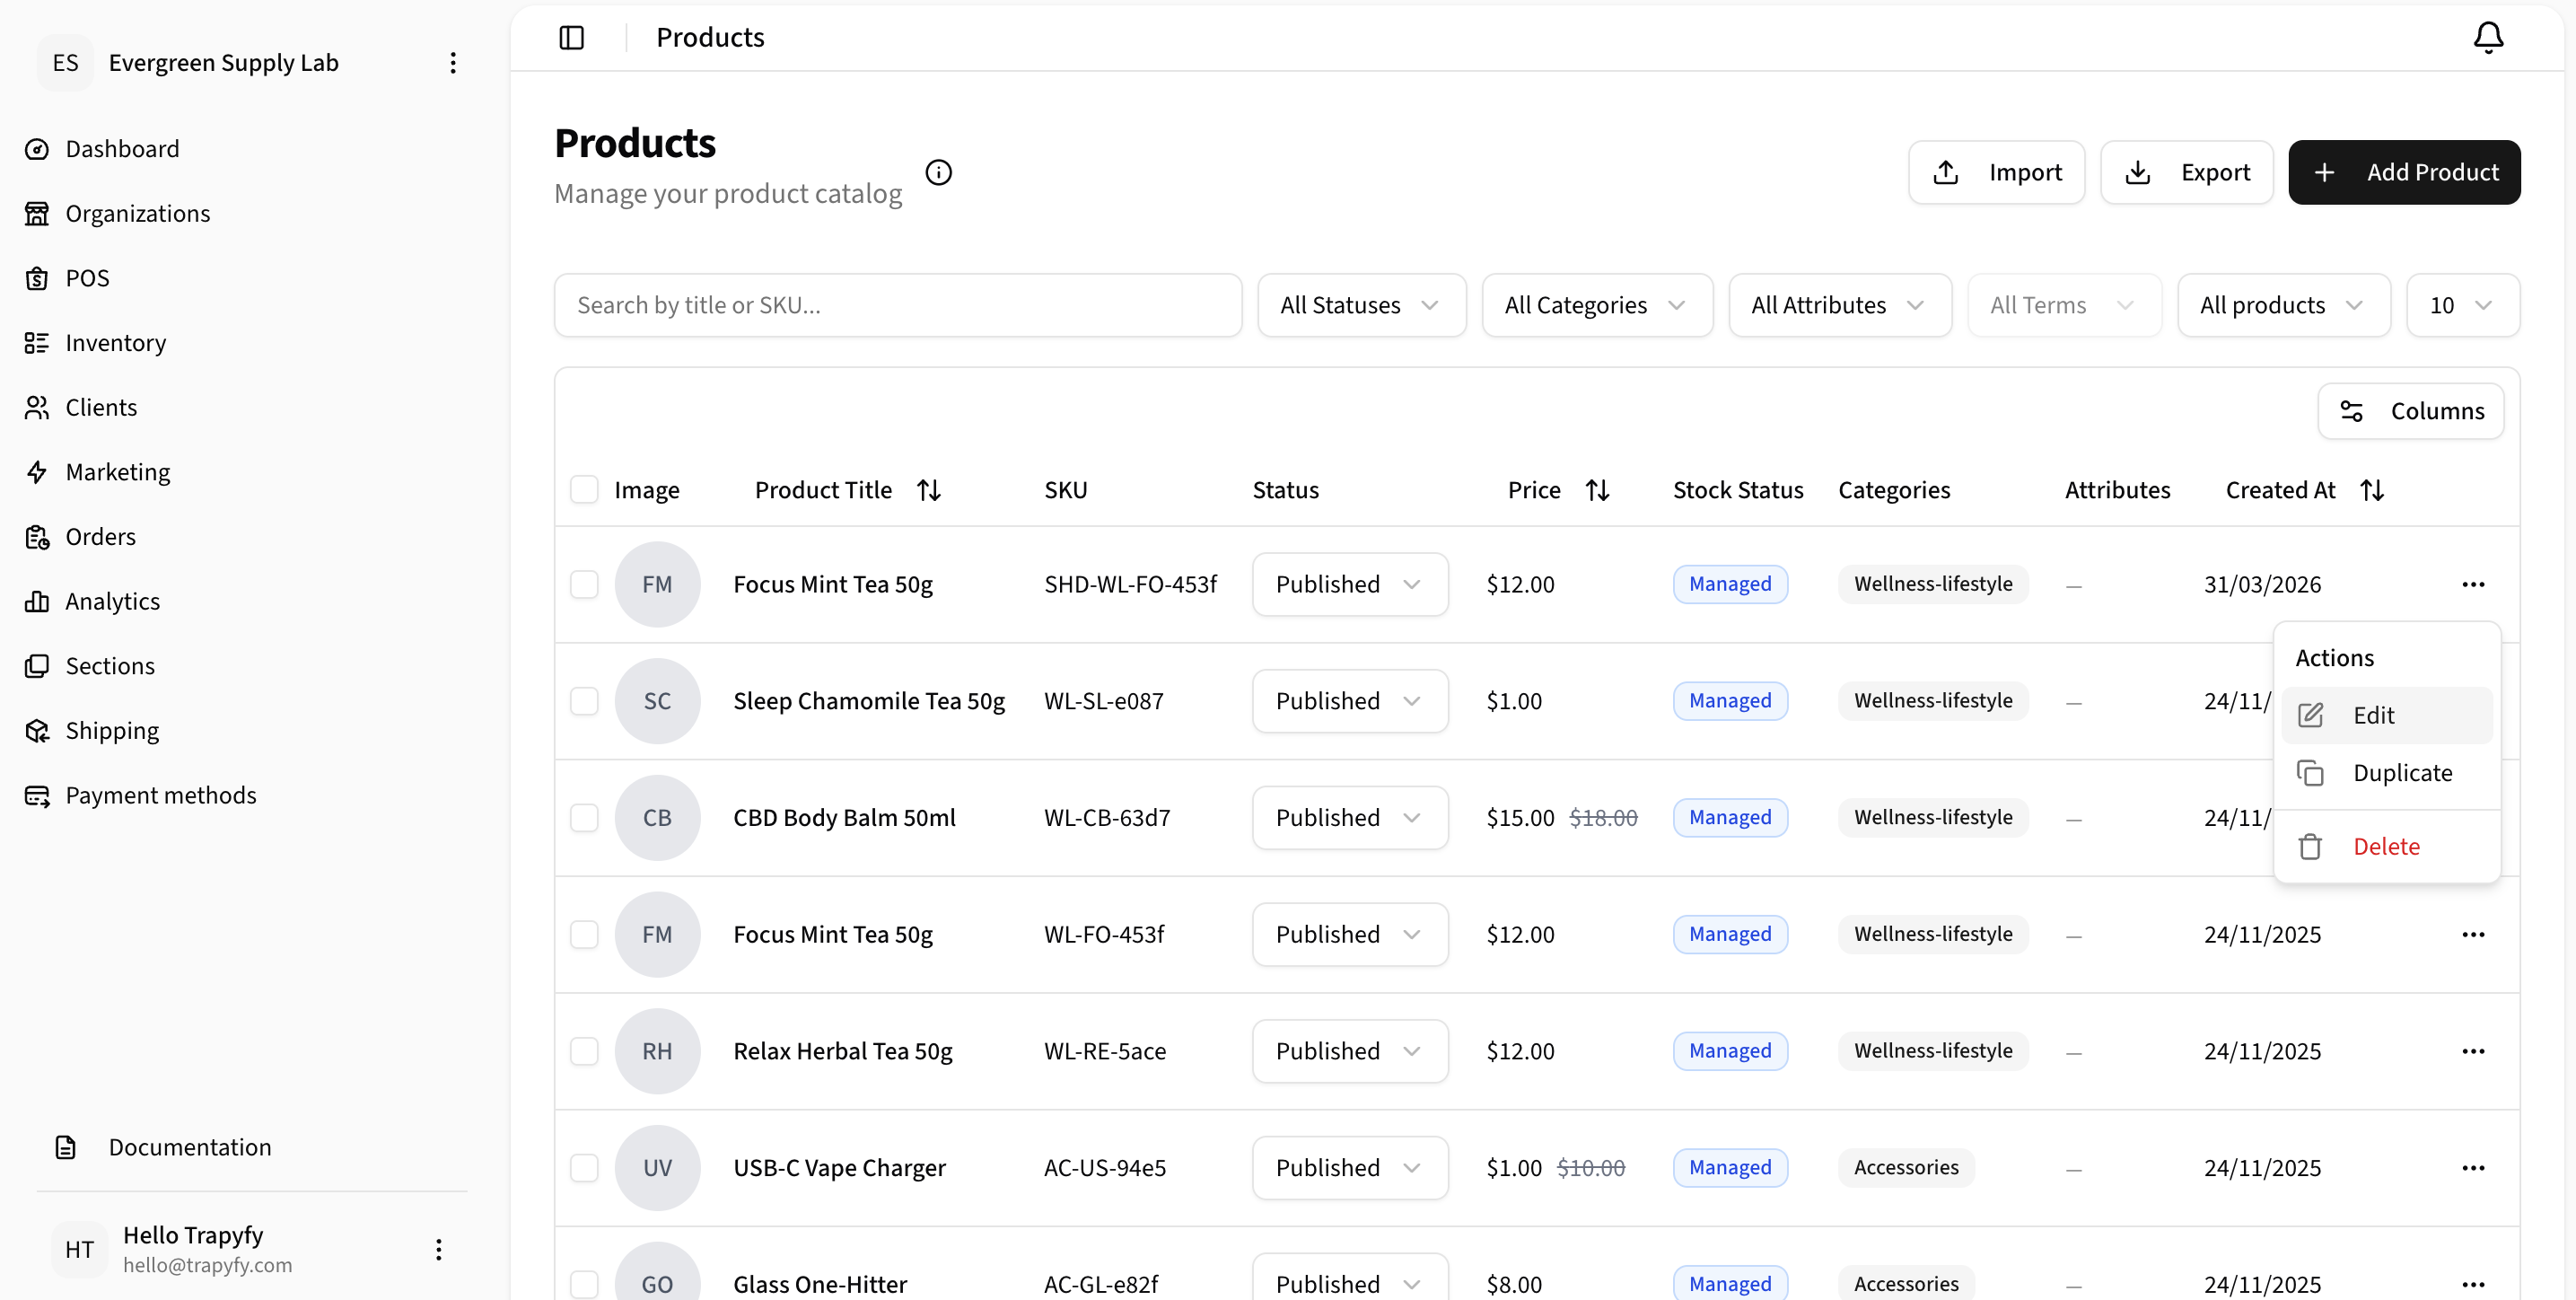
Task: Change CBD Body Balm Published status
Action: click(x=1350, y=818)
